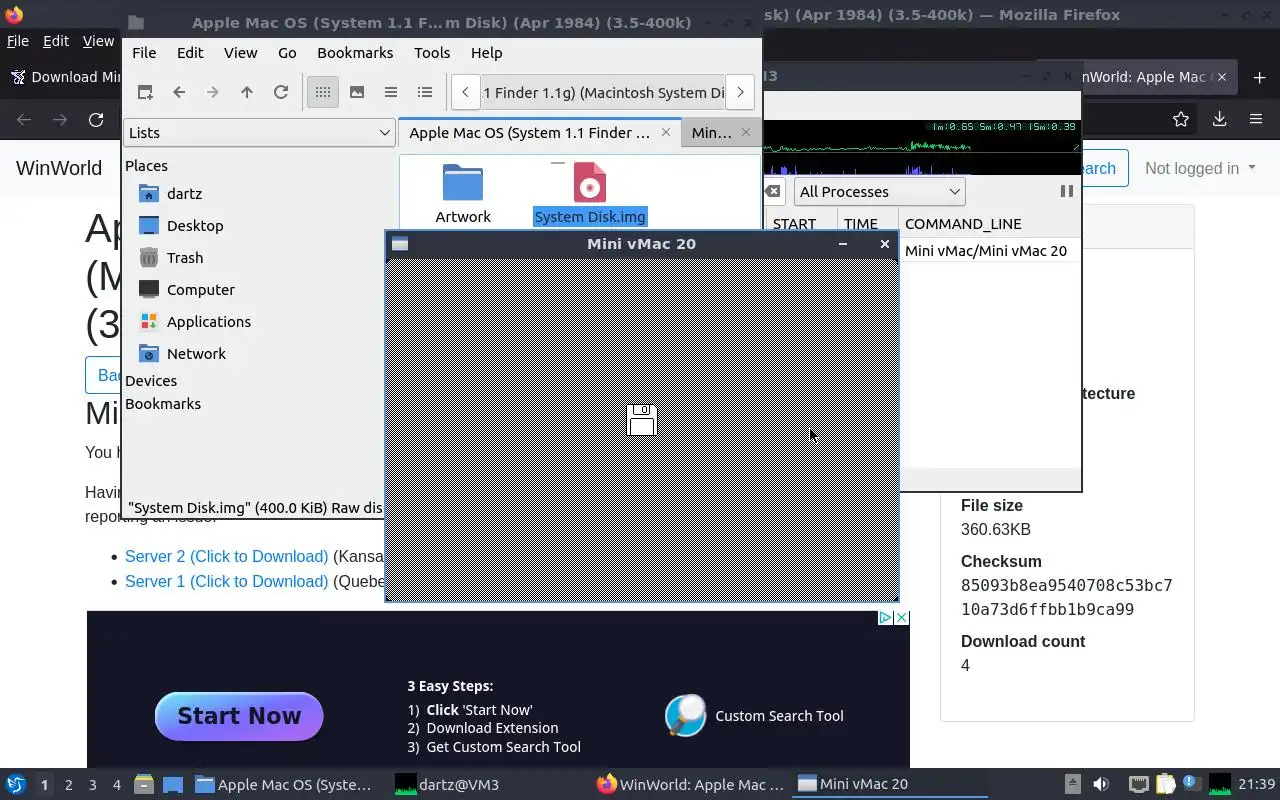Go to parent folder in file manager

[x=247, y=92]
